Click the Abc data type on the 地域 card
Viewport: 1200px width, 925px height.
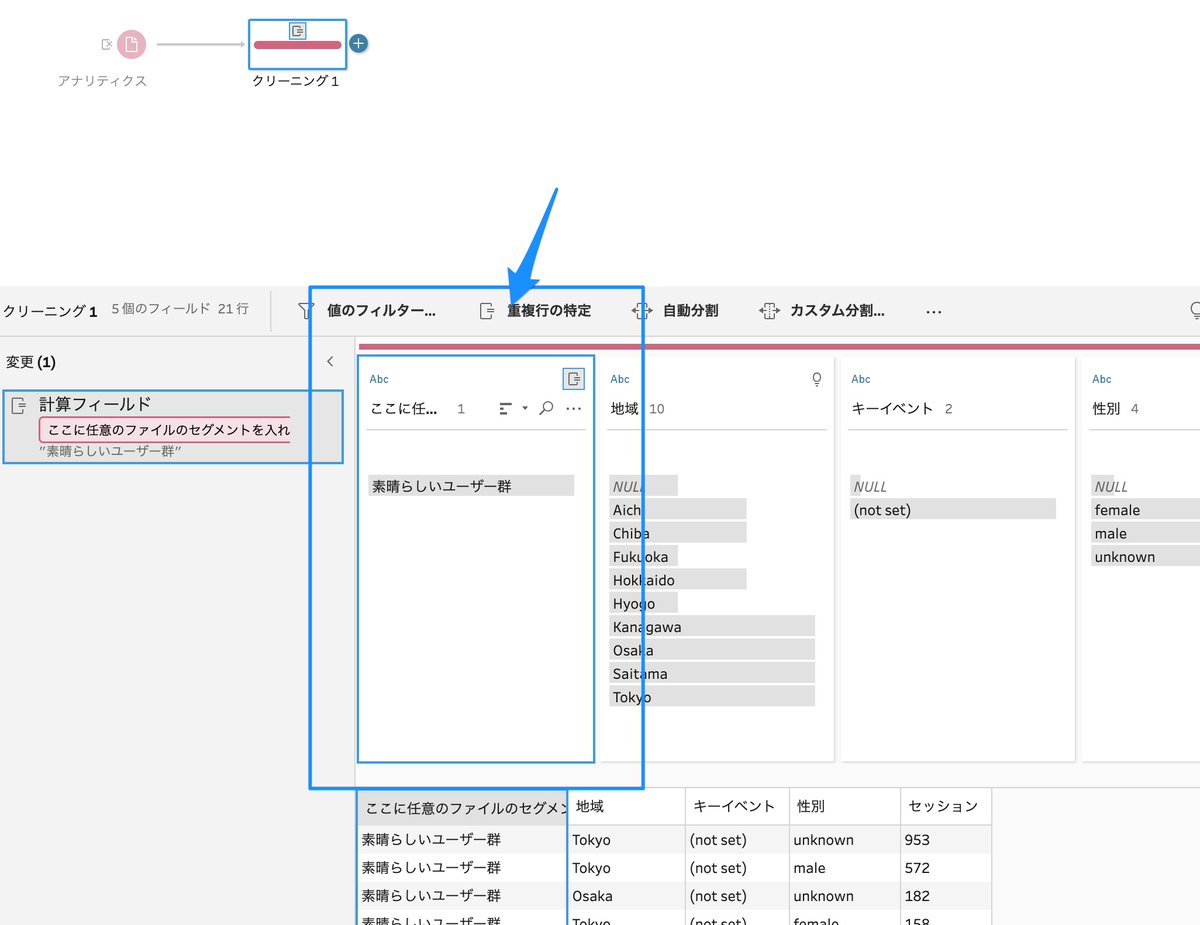[620, 379]
